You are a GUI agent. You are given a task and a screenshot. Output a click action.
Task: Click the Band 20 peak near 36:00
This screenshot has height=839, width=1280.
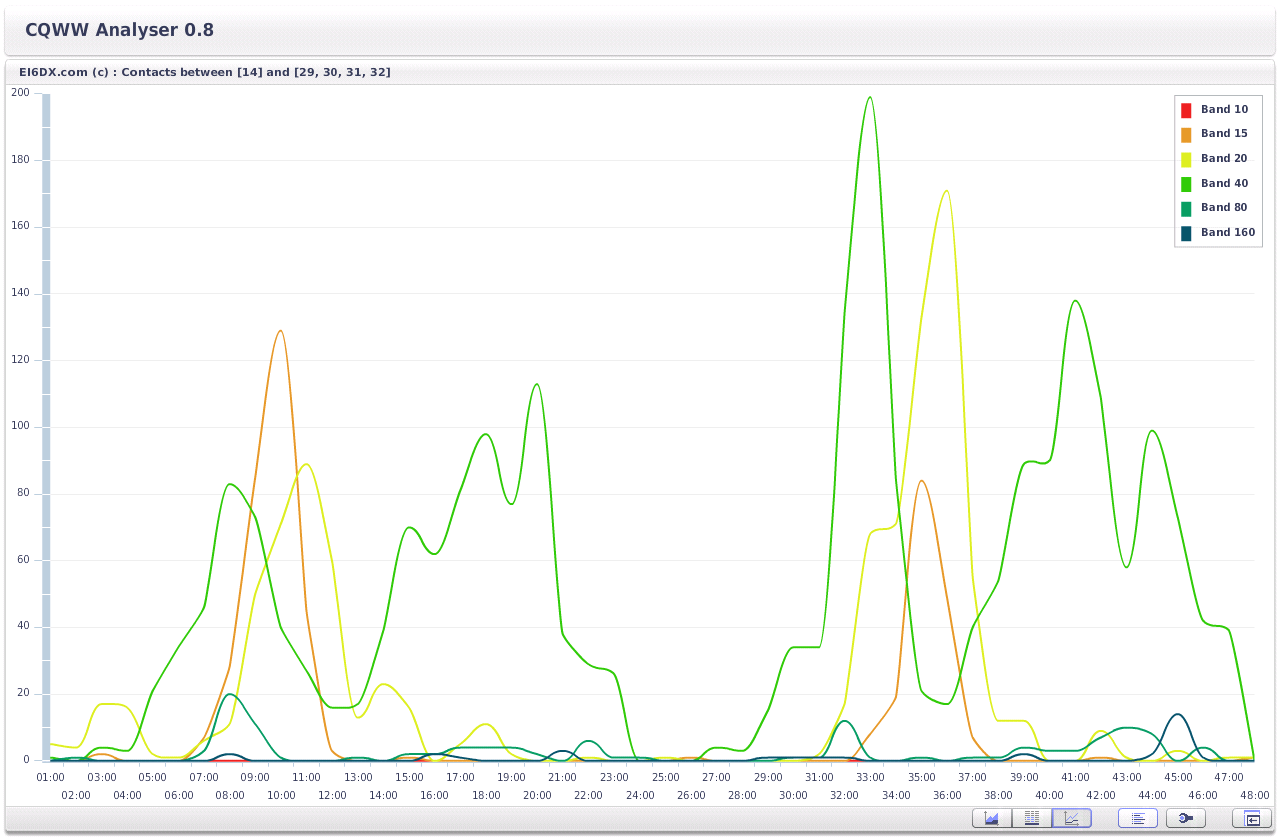[x=946, y=191]
